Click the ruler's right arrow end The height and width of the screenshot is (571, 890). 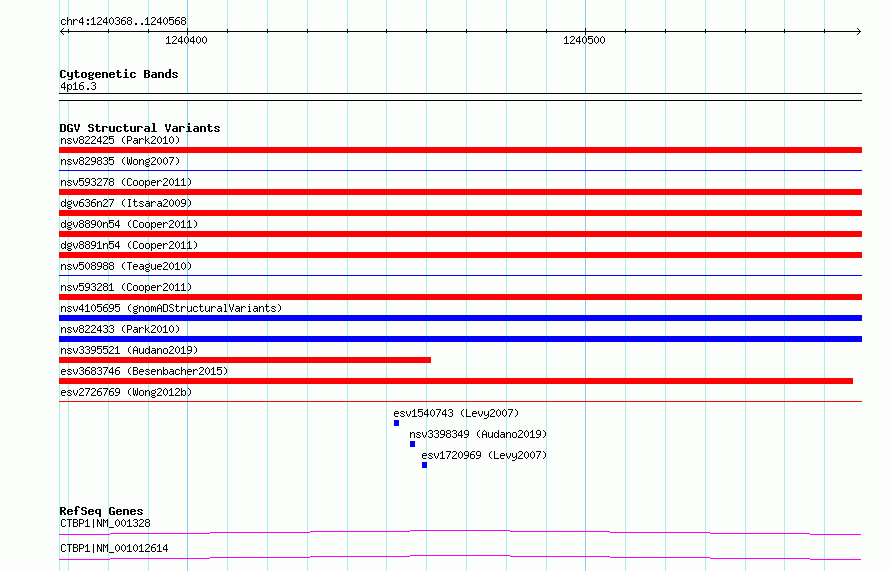coord(858,31)
